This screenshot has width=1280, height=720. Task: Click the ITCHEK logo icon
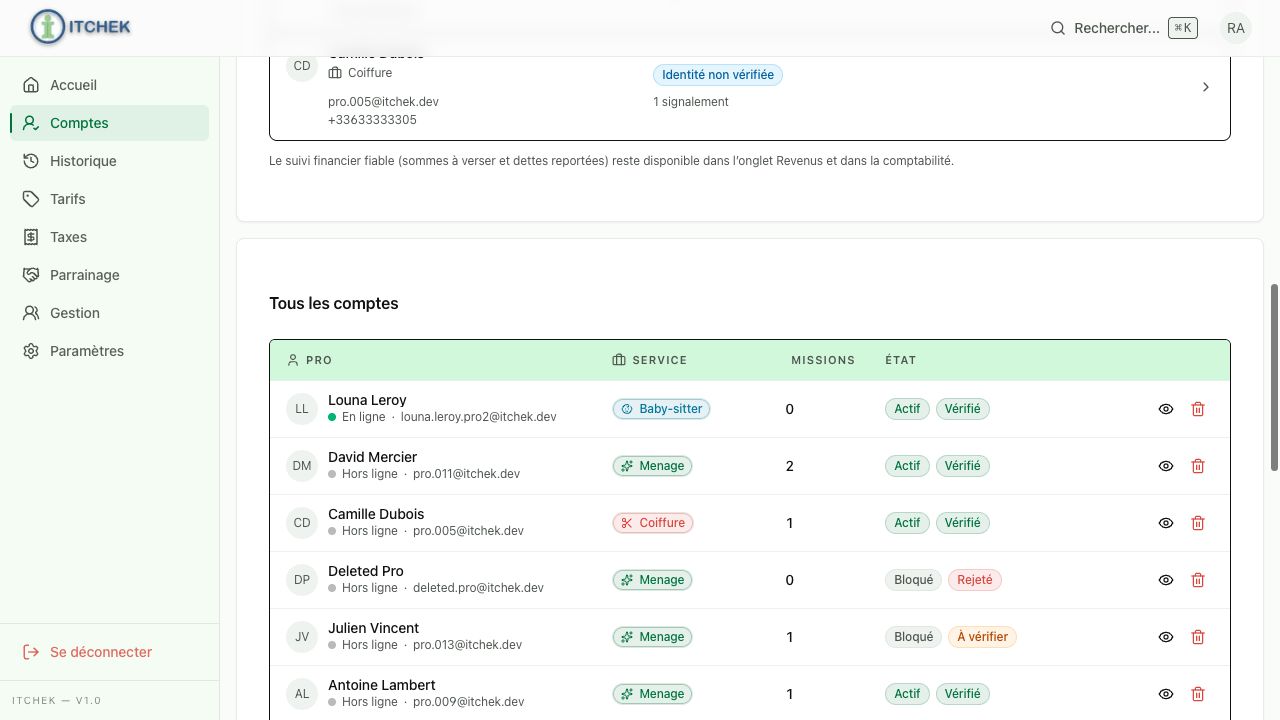(48, 27)
